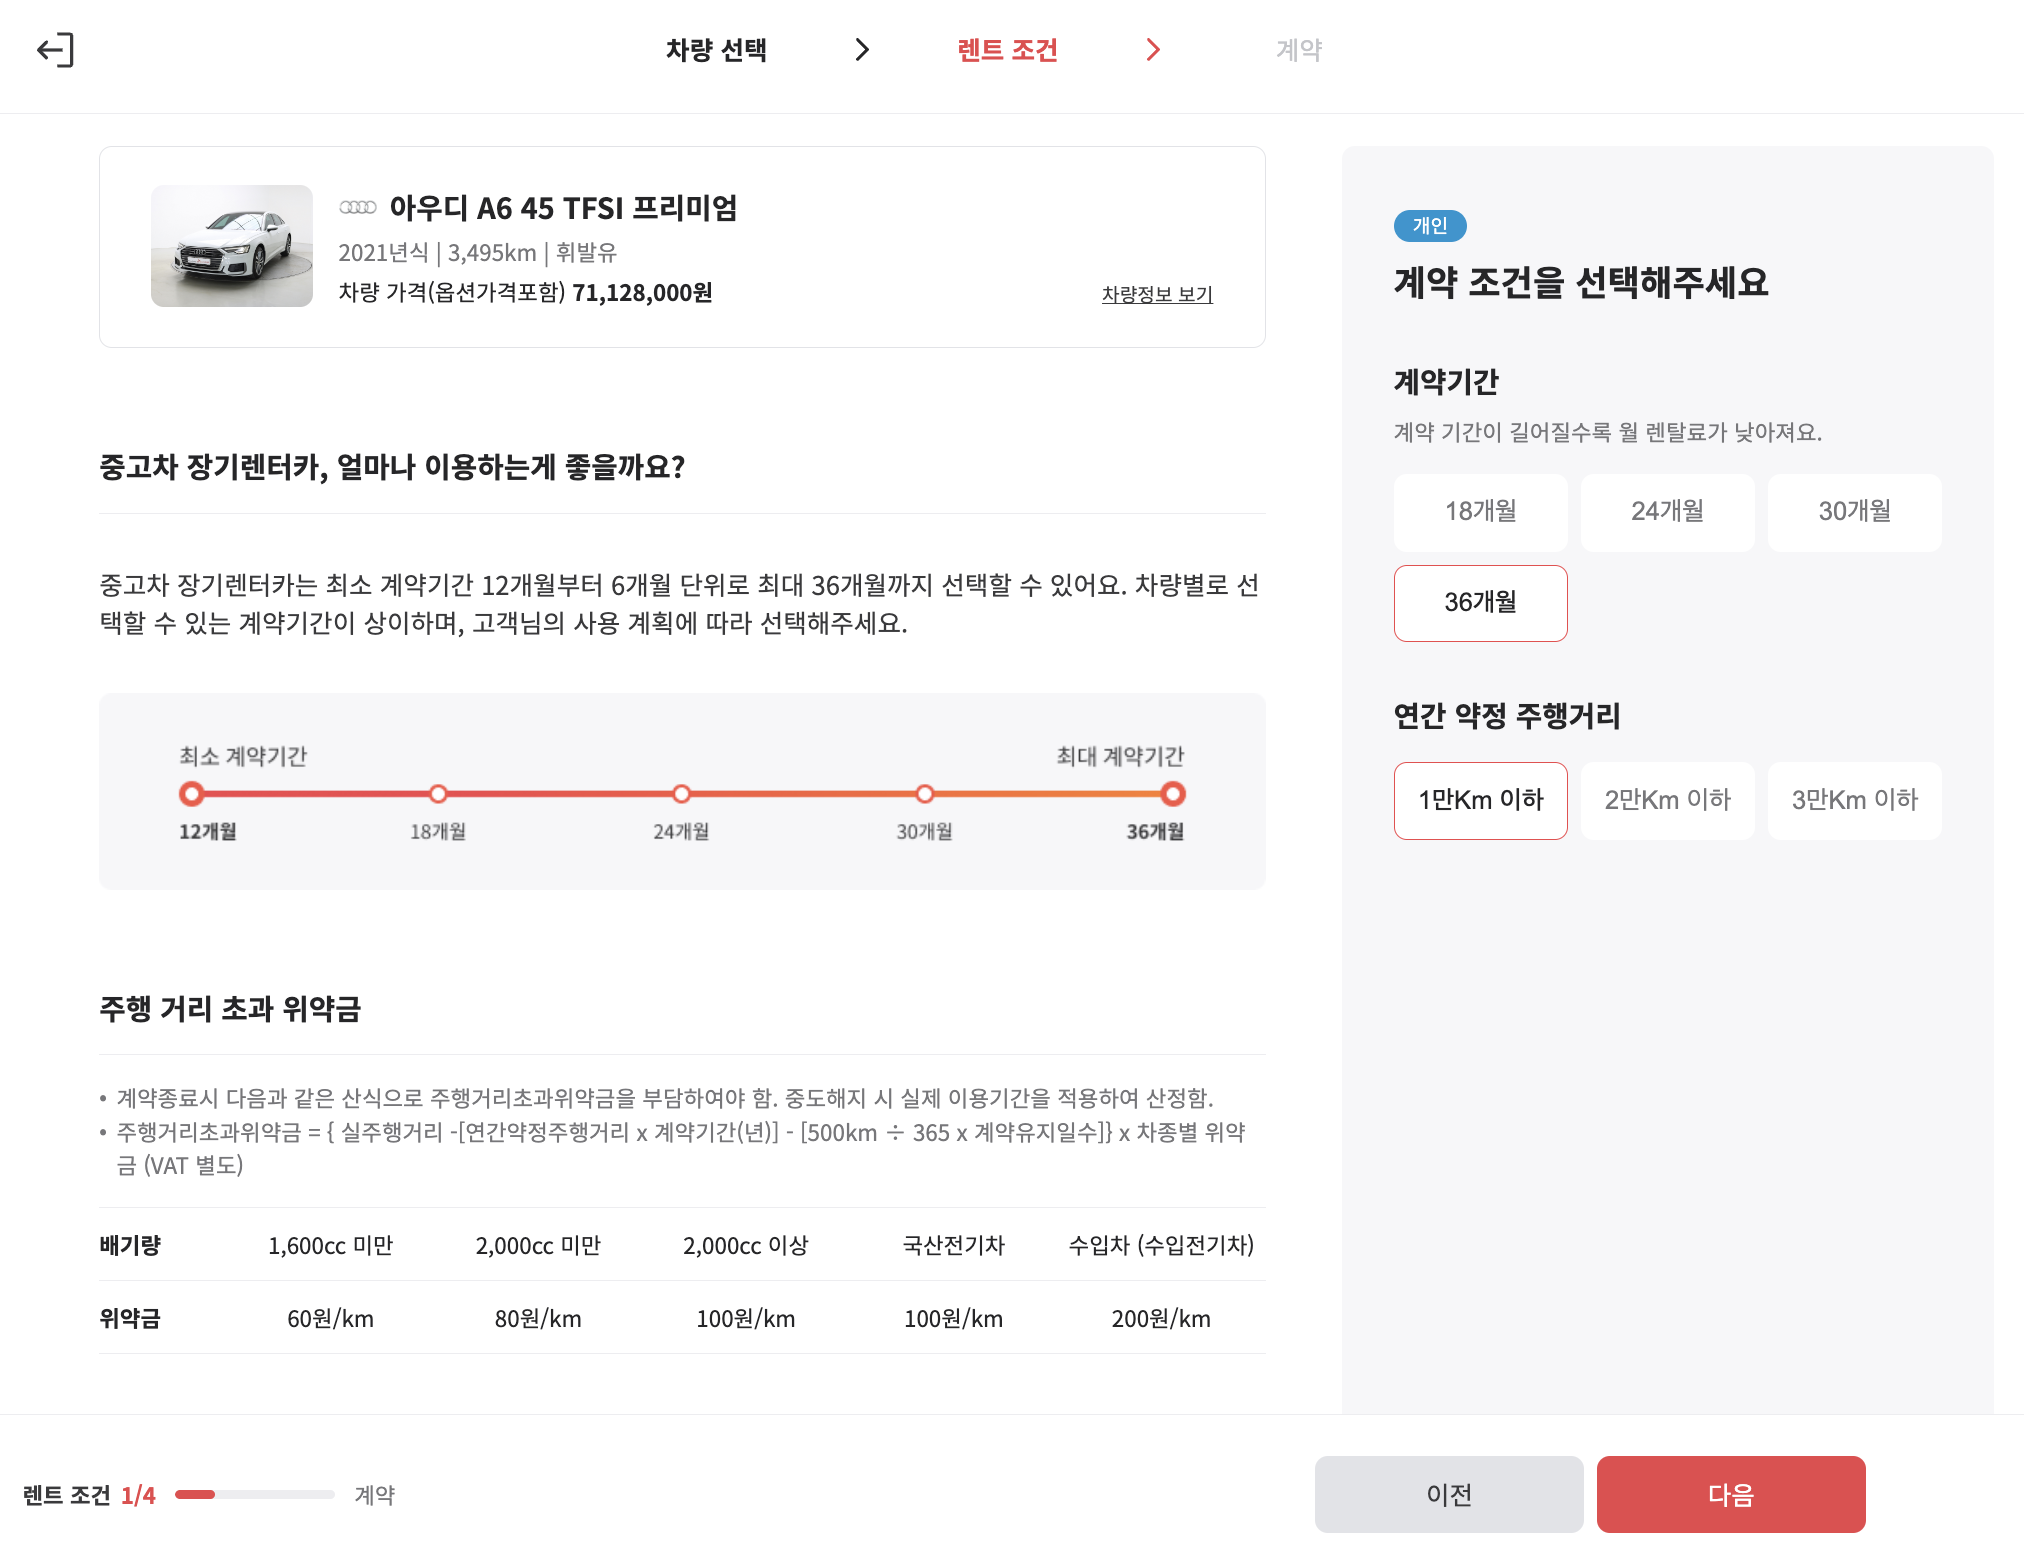Choose 3만Km 이하 annual mileage
This screenshot has width=2024, height=1558.
click(1854, 801)
